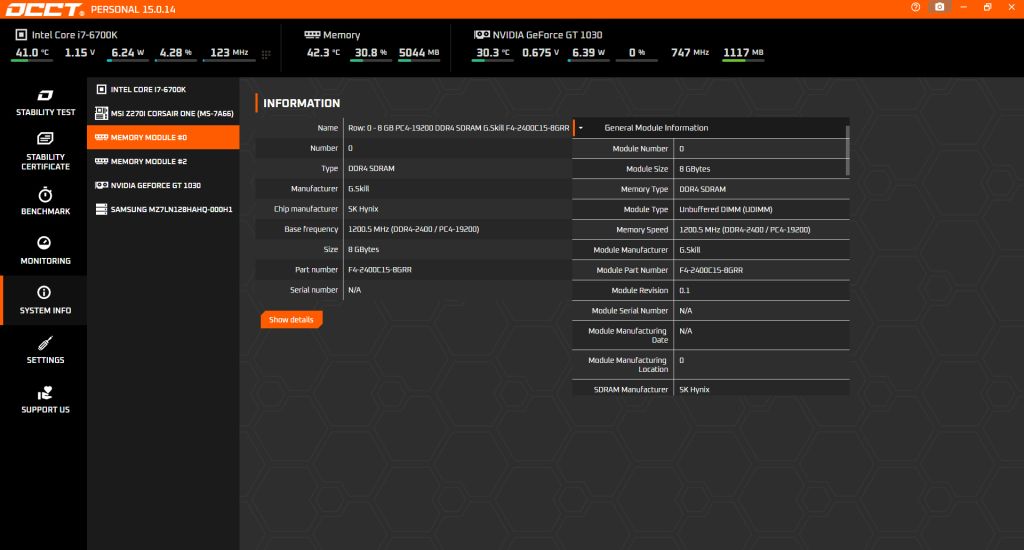The width and height of the screenshot is (1024, 550).
Task: Click the CPU voltage 1.15 V value
Action: click(x=80, y=53)
